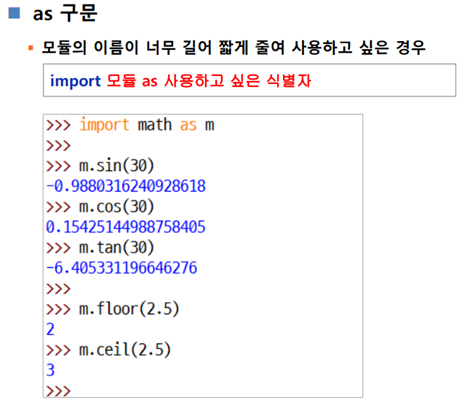Select the output '-0.9880316240928618'

click(x=126, y=186)
